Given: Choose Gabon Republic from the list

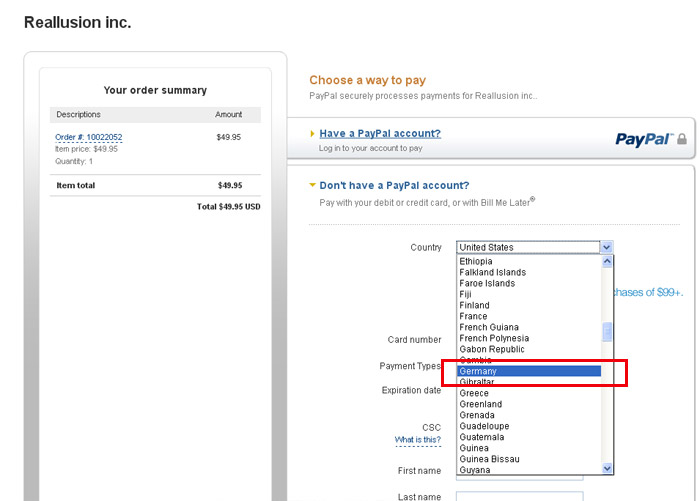Looking at the screenshot, I should pyautogui.click(x=529, y=349).
